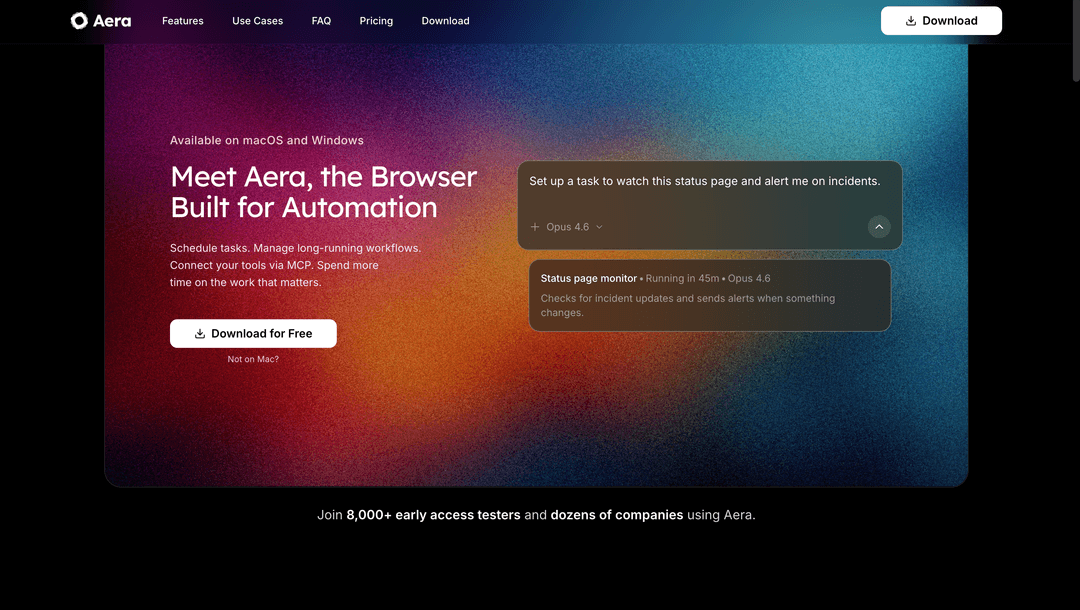Open the FAQ page from the navbar
This screenshot has width=1080, height=610.
(321, 20)
